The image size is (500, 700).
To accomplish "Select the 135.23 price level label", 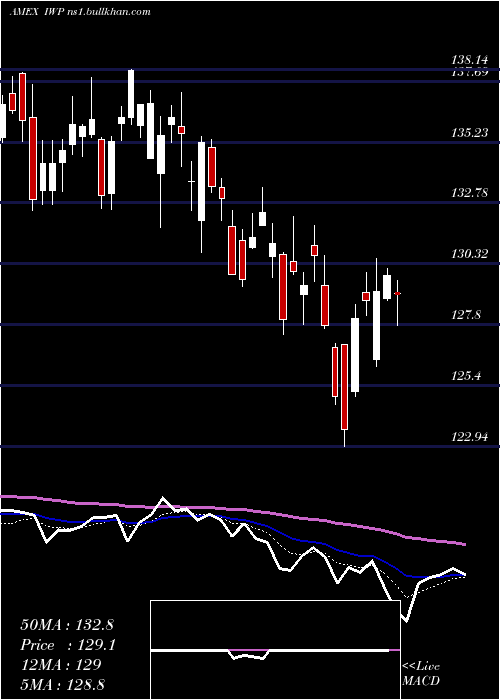I will [x=470, y=133].
